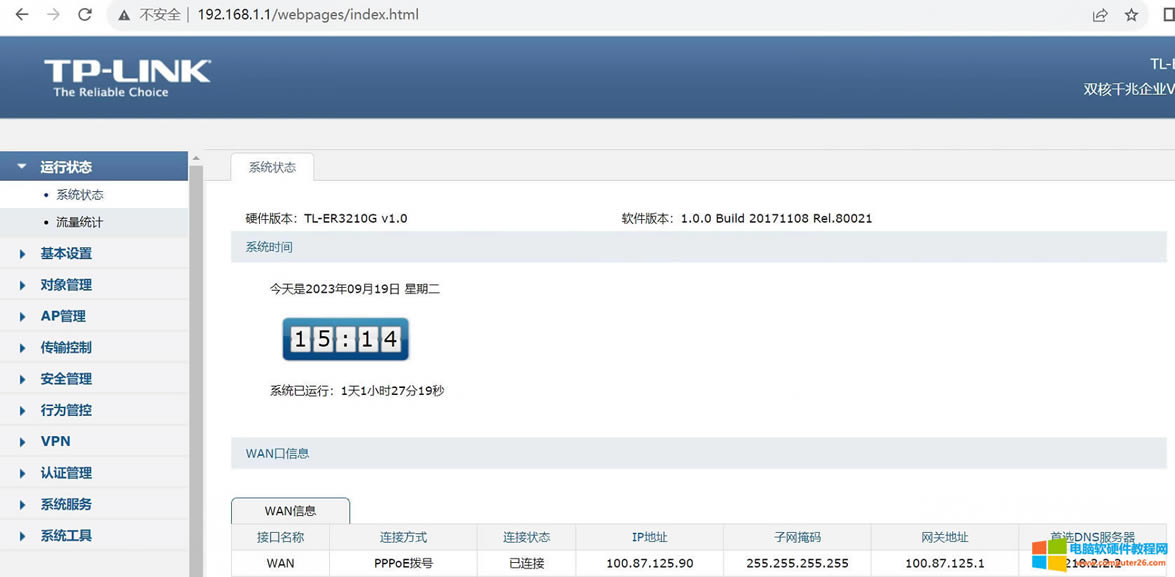Expand the VPN menu
Screen dimensions: 1175x577
[x=94, y=441]
